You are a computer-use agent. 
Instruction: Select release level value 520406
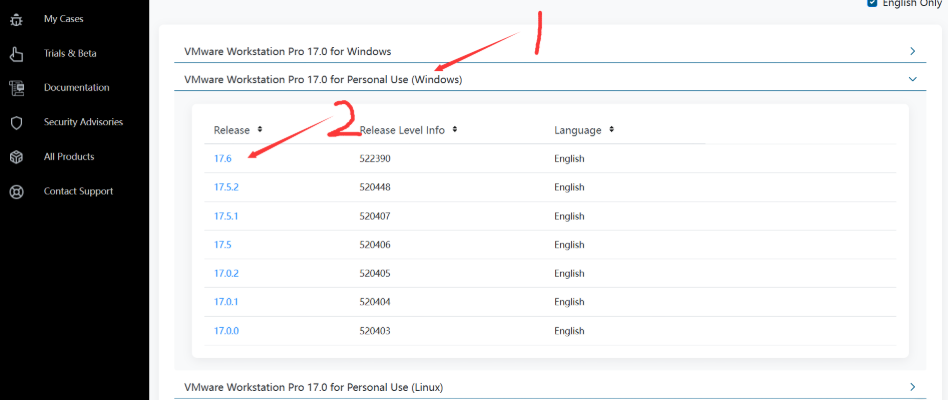coord(375,245)
